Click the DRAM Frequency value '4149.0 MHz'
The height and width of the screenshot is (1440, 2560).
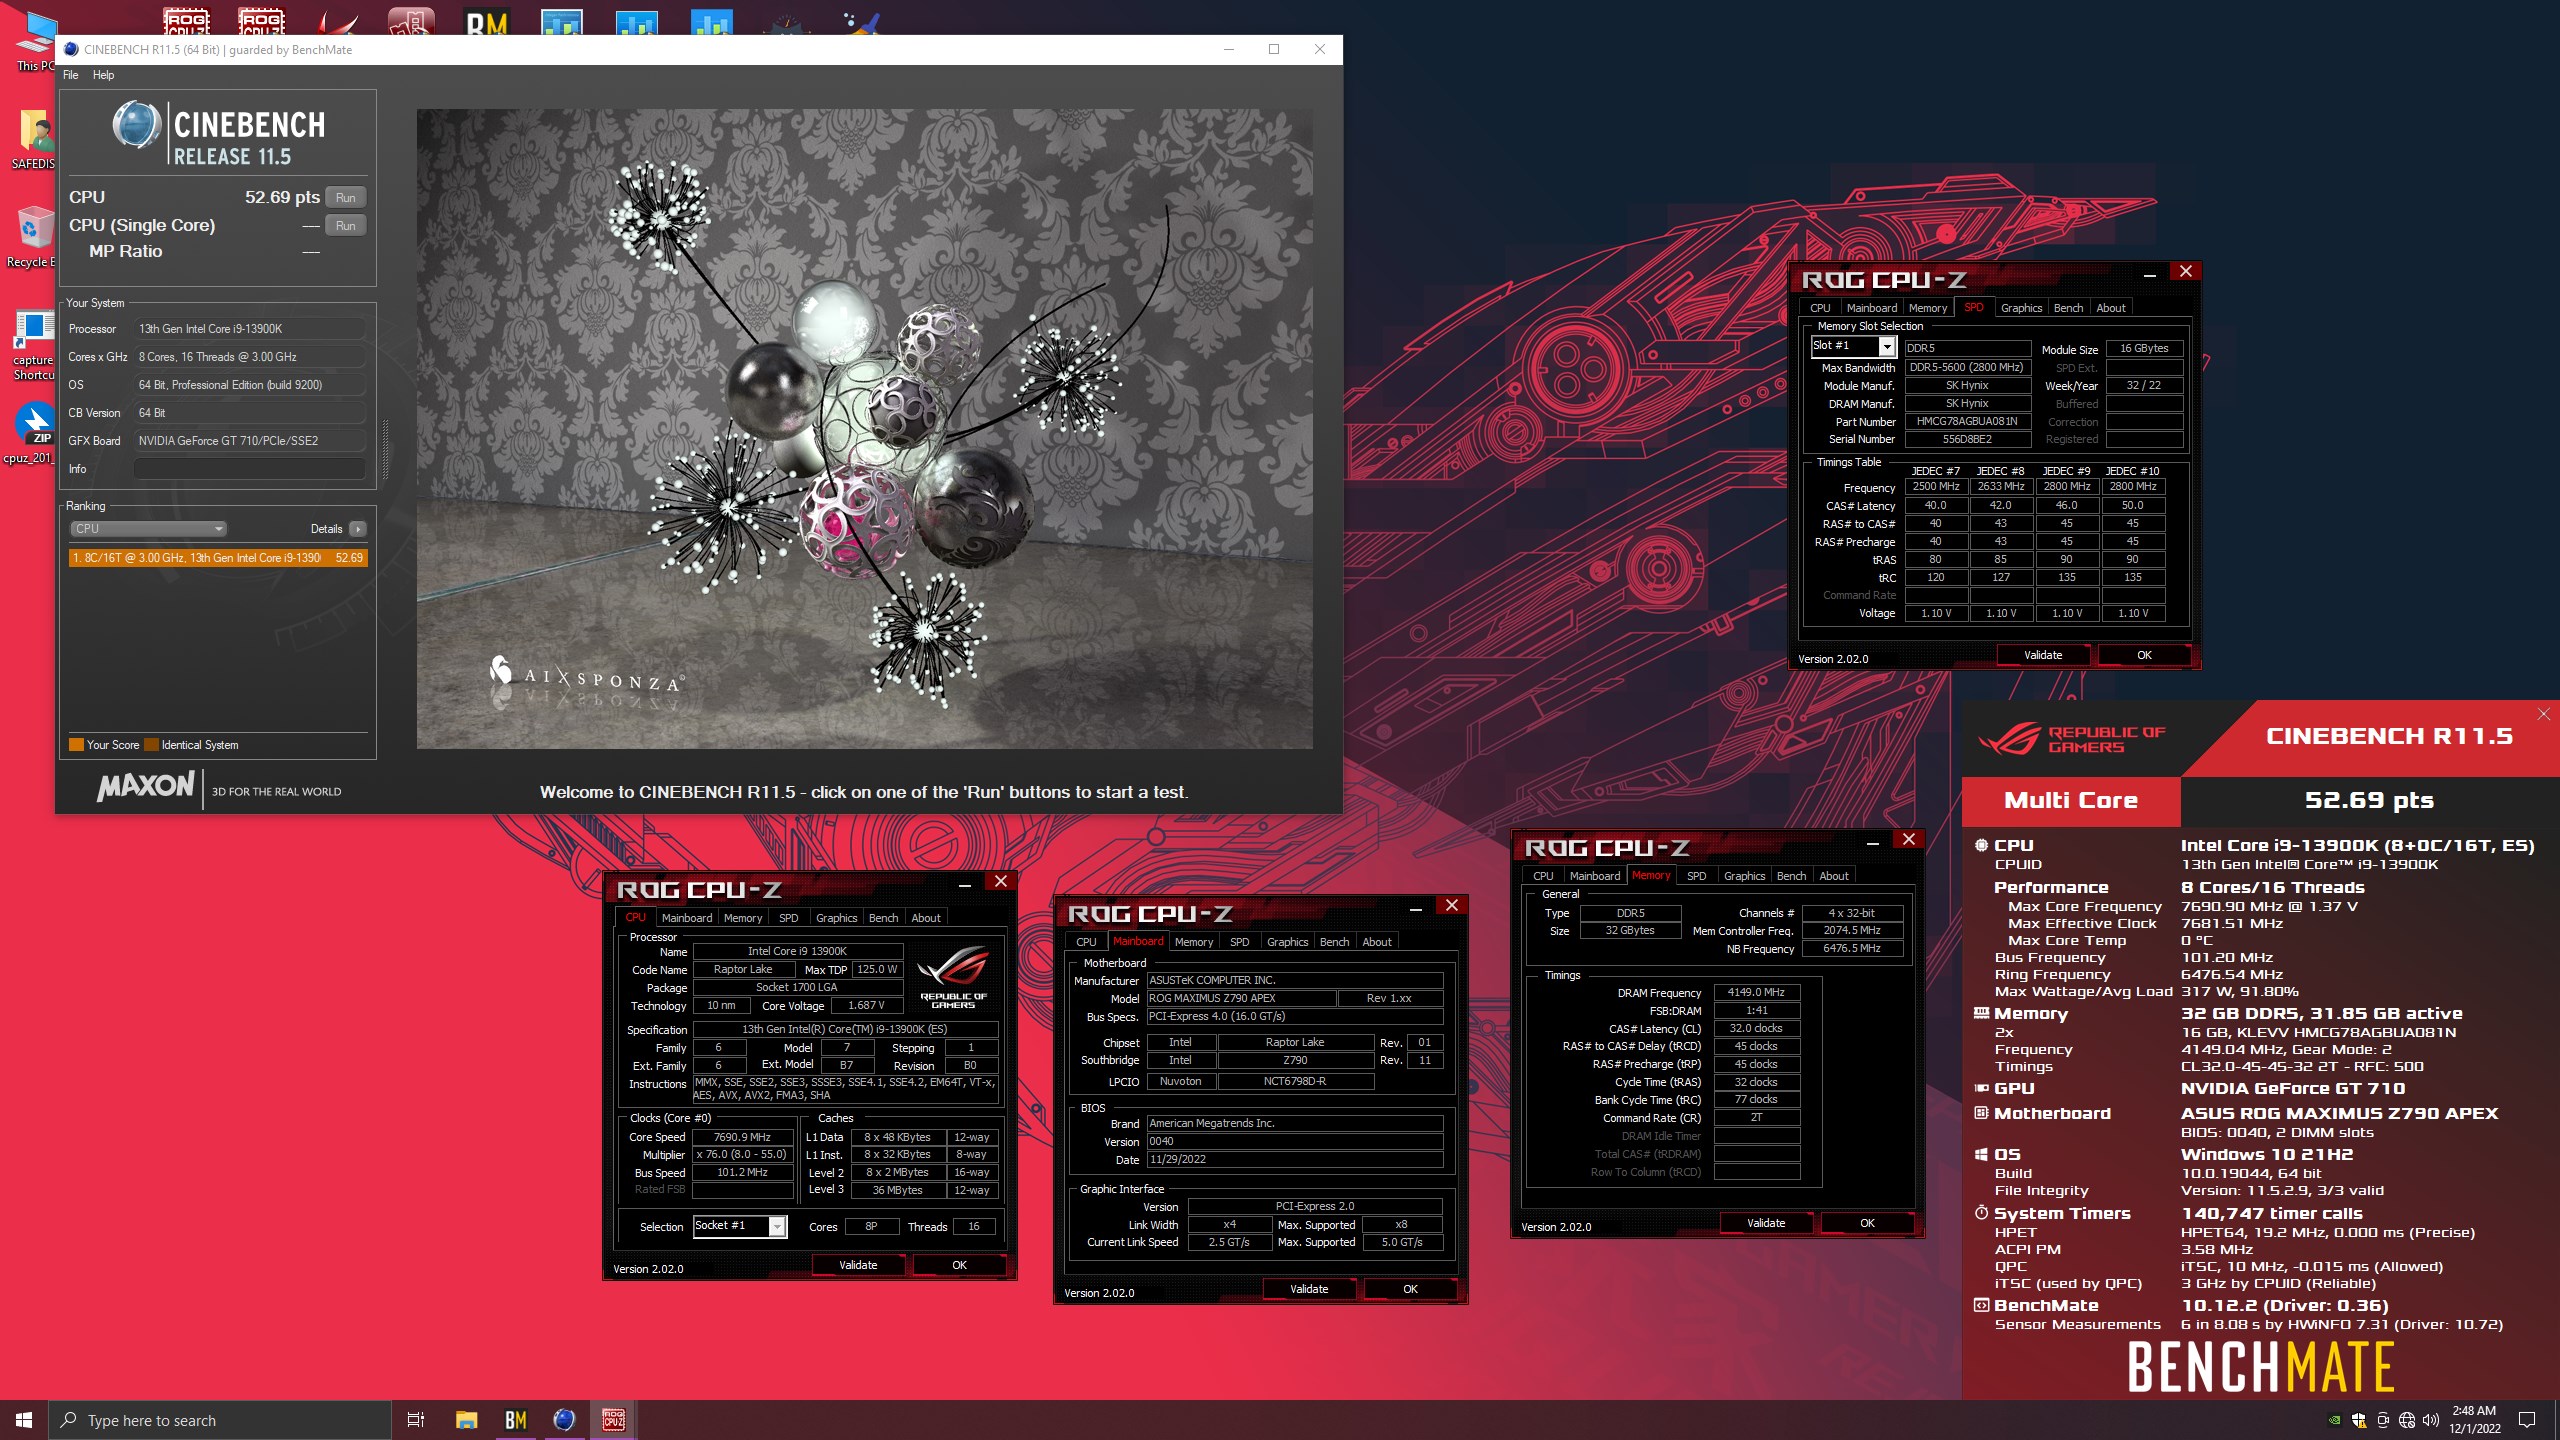point(1756,993)
